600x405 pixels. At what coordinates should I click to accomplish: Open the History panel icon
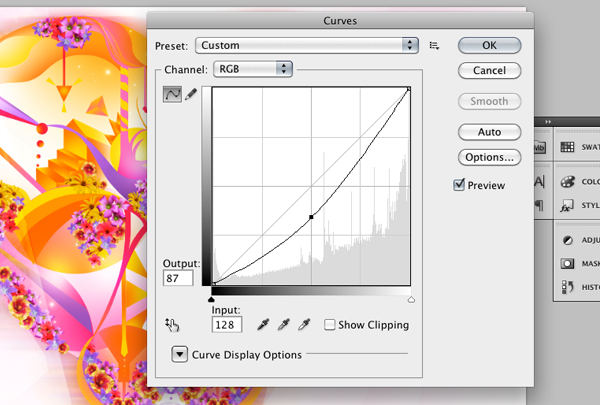[567, 287]
